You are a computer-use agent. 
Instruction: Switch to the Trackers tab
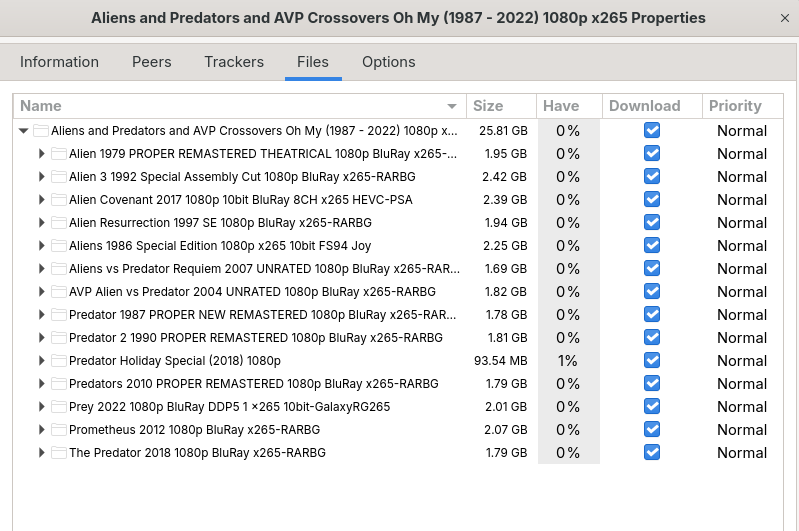click(x=234, y=62)
